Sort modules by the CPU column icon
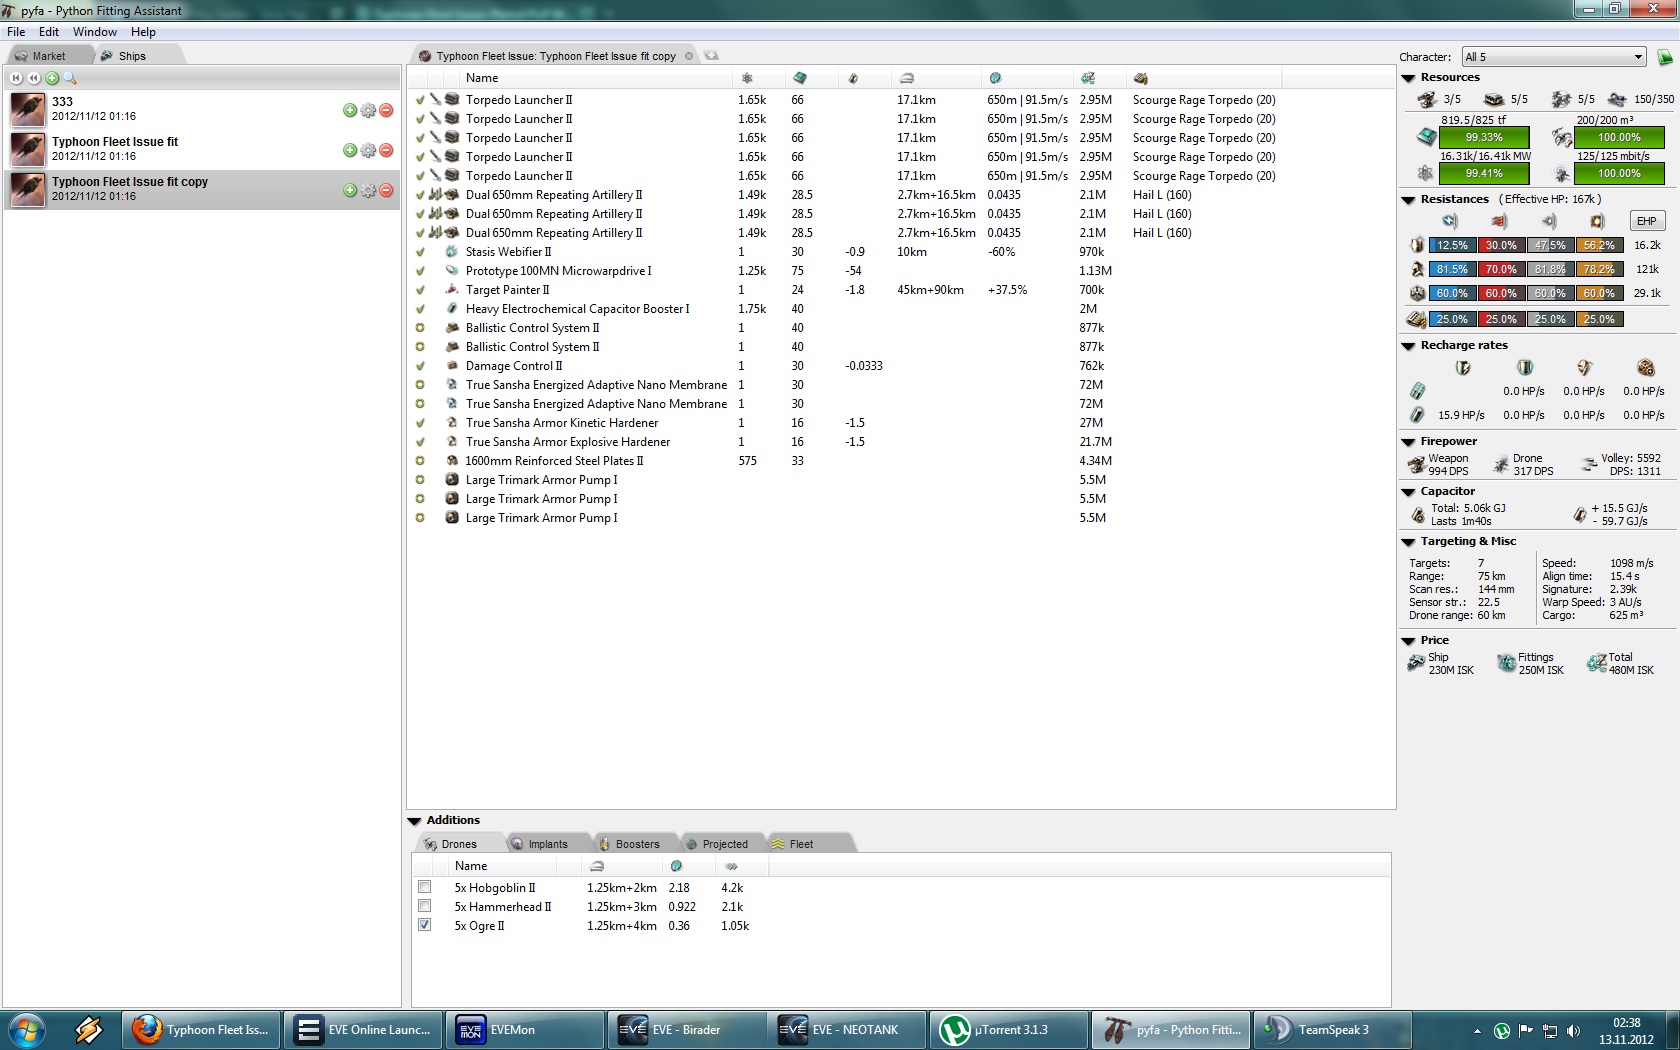Viewport: 1680px width, 1050px height. [799, 78]
